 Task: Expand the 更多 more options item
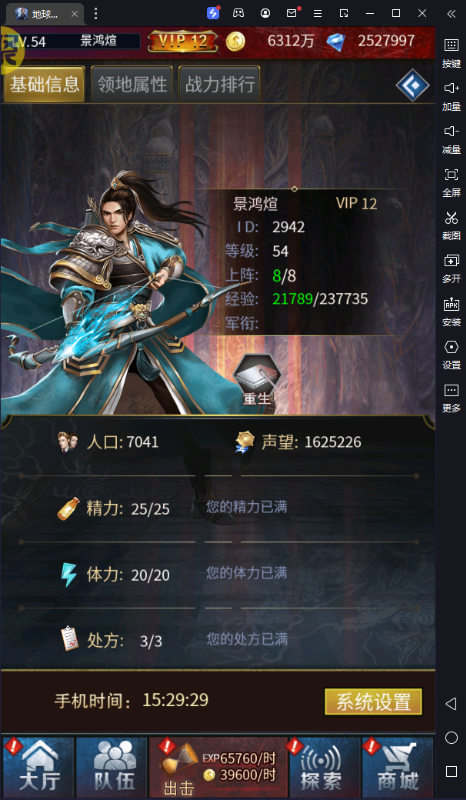(451, 396)
